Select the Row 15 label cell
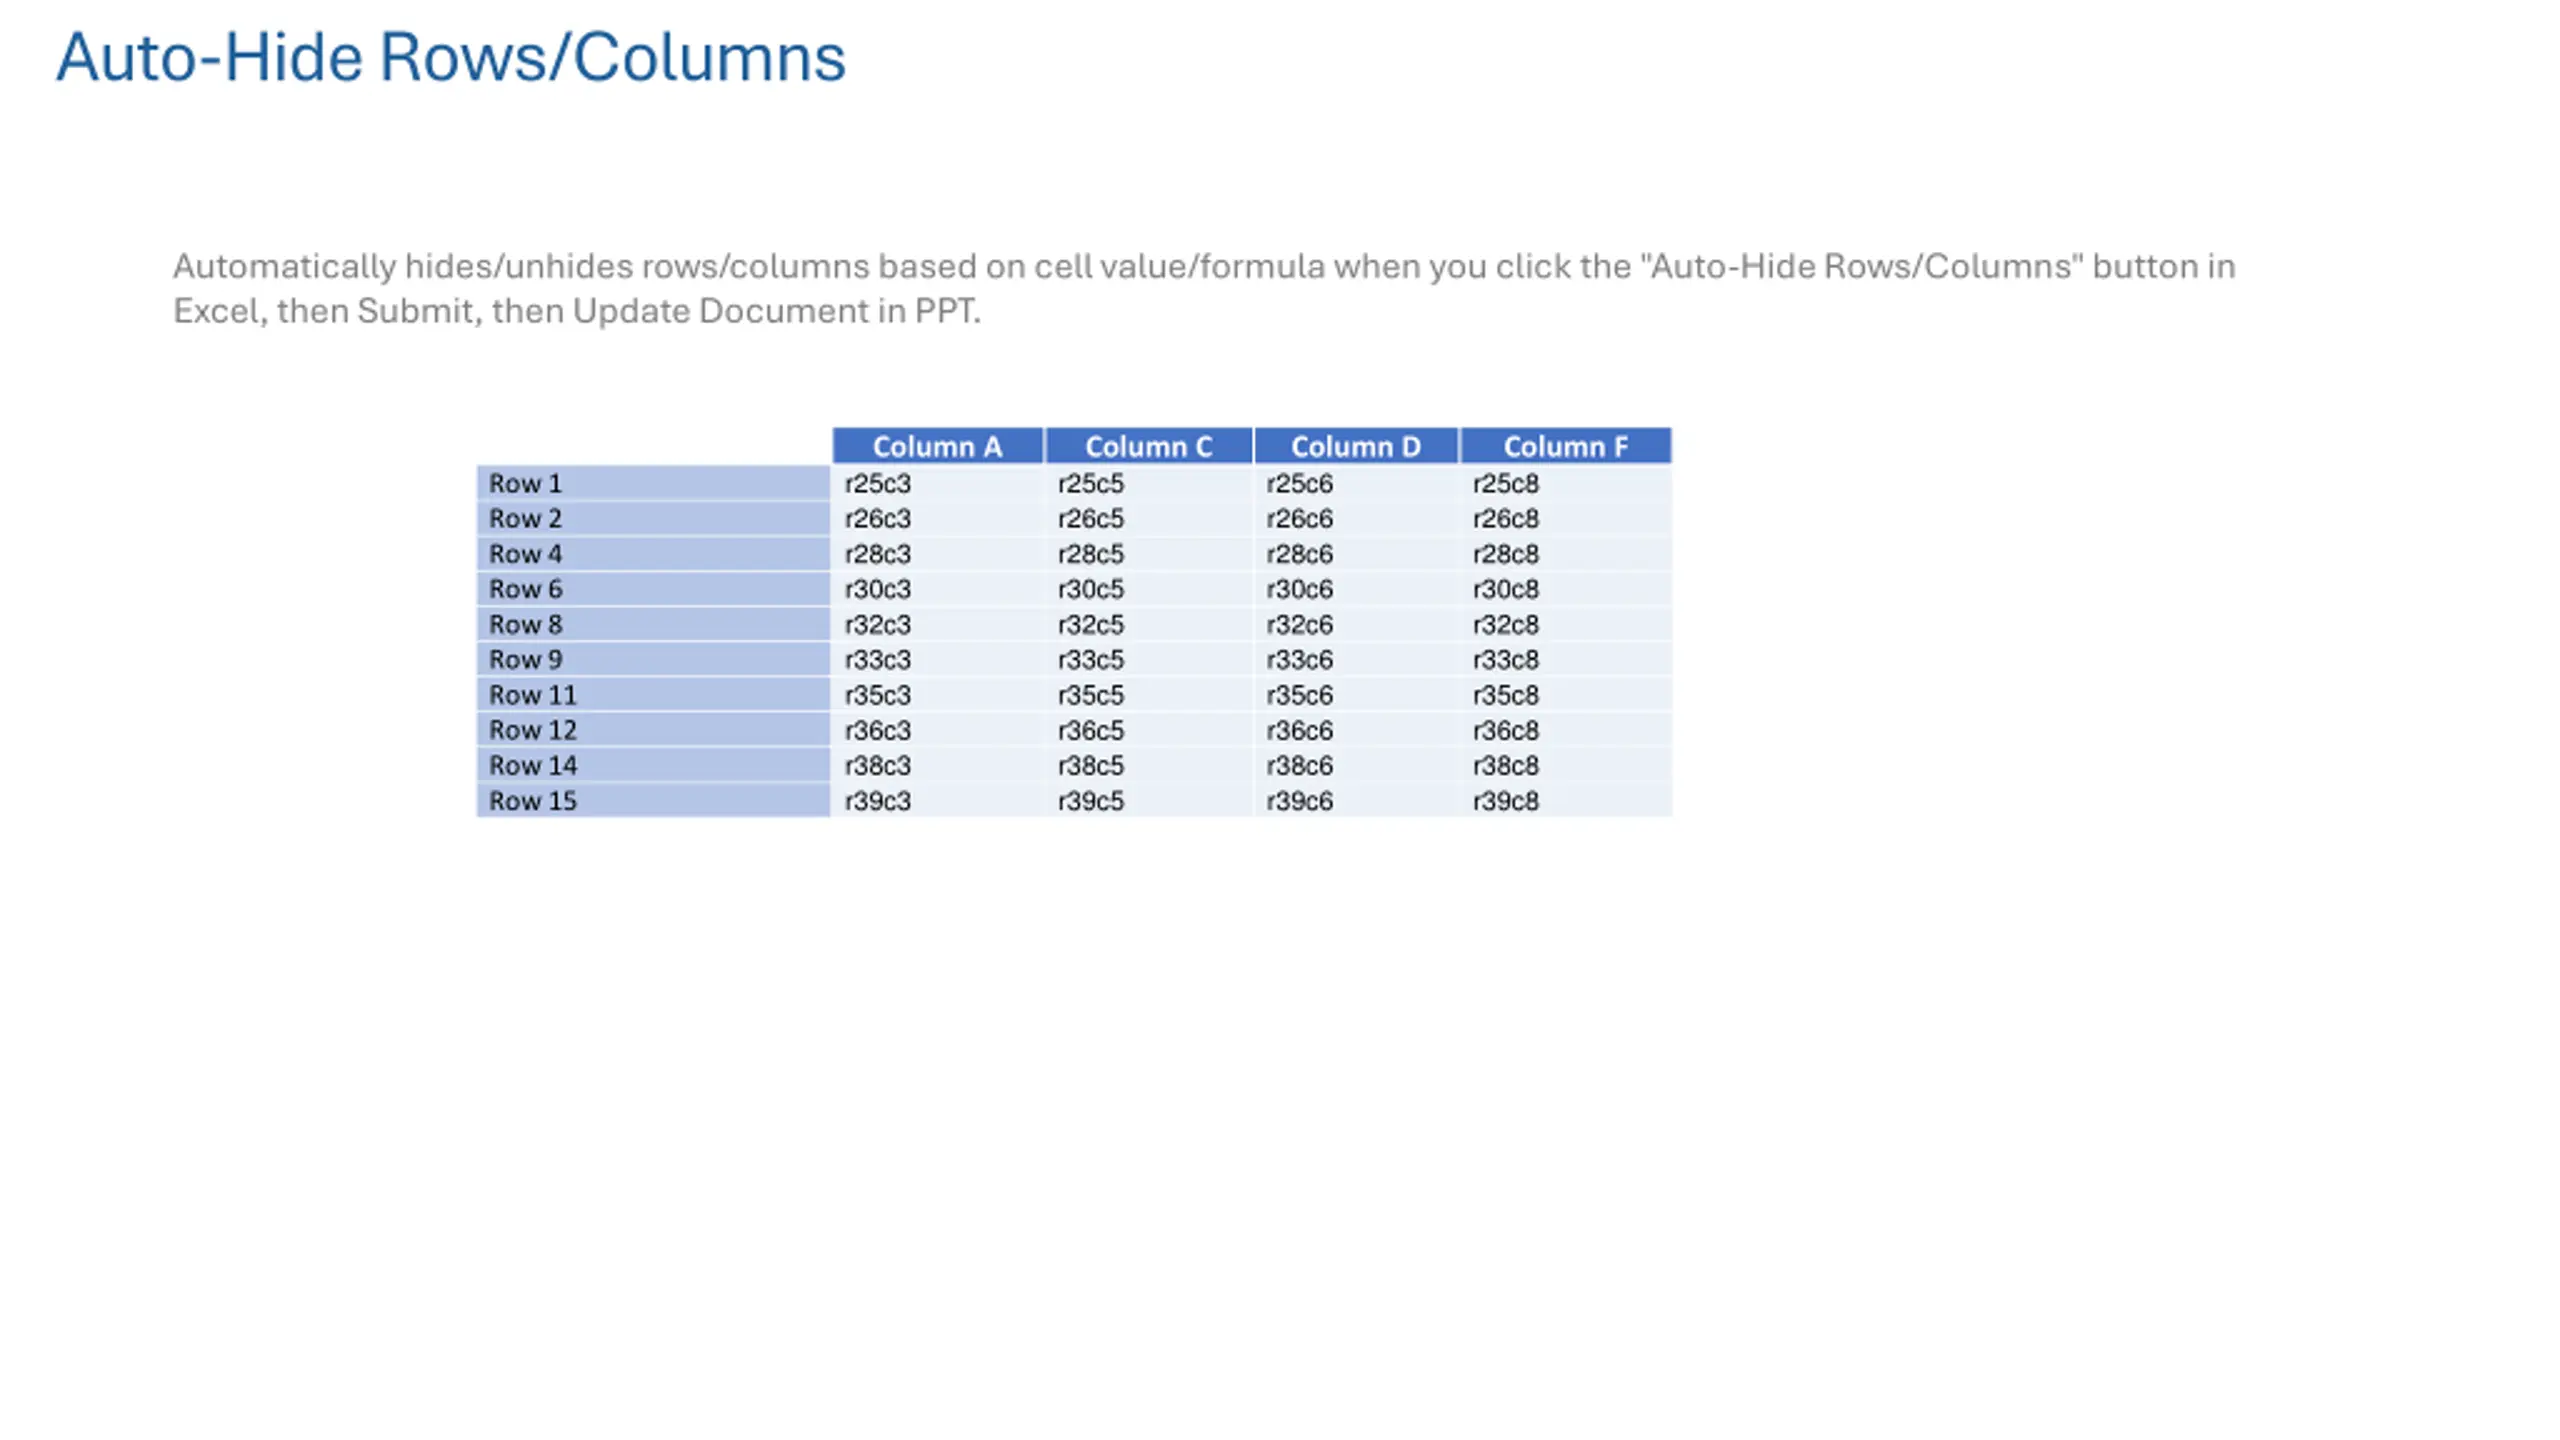 click(653, 800)
